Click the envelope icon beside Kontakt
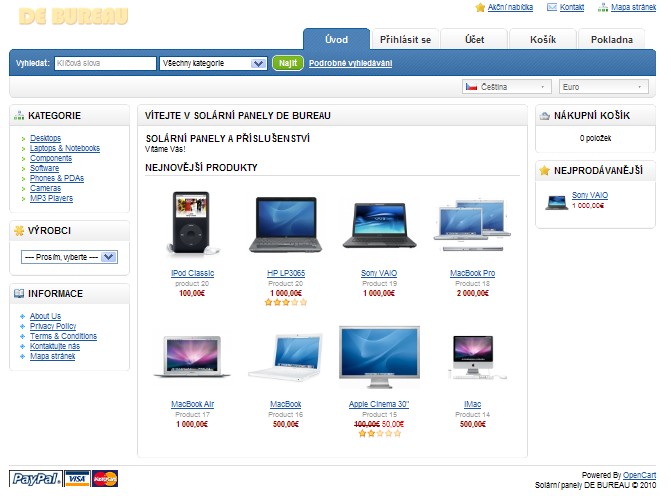671x496 pixels. pos(552,7)
